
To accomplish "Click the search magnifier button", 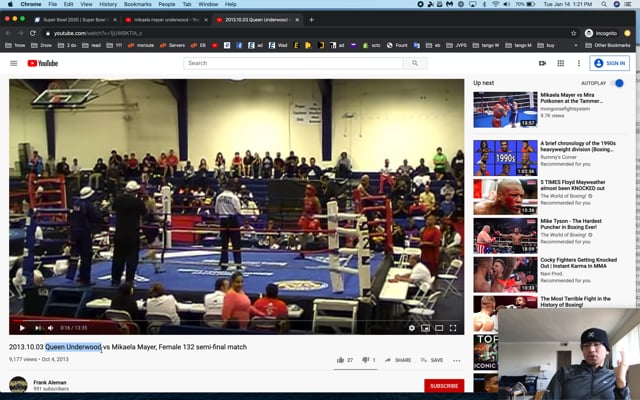I will pos(415,63).
